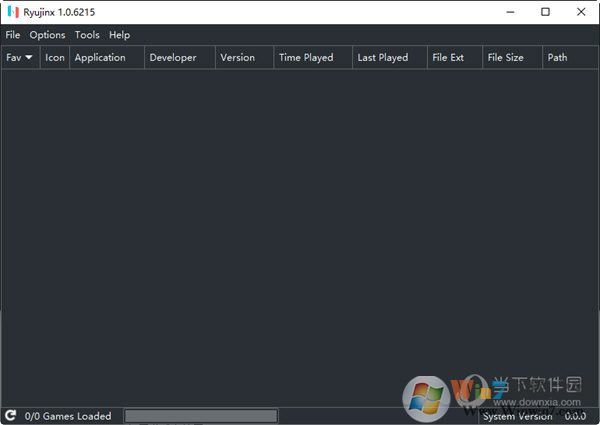The image size is (600, 425).
Task: Click the Icon column header
Action: (55, 57)
